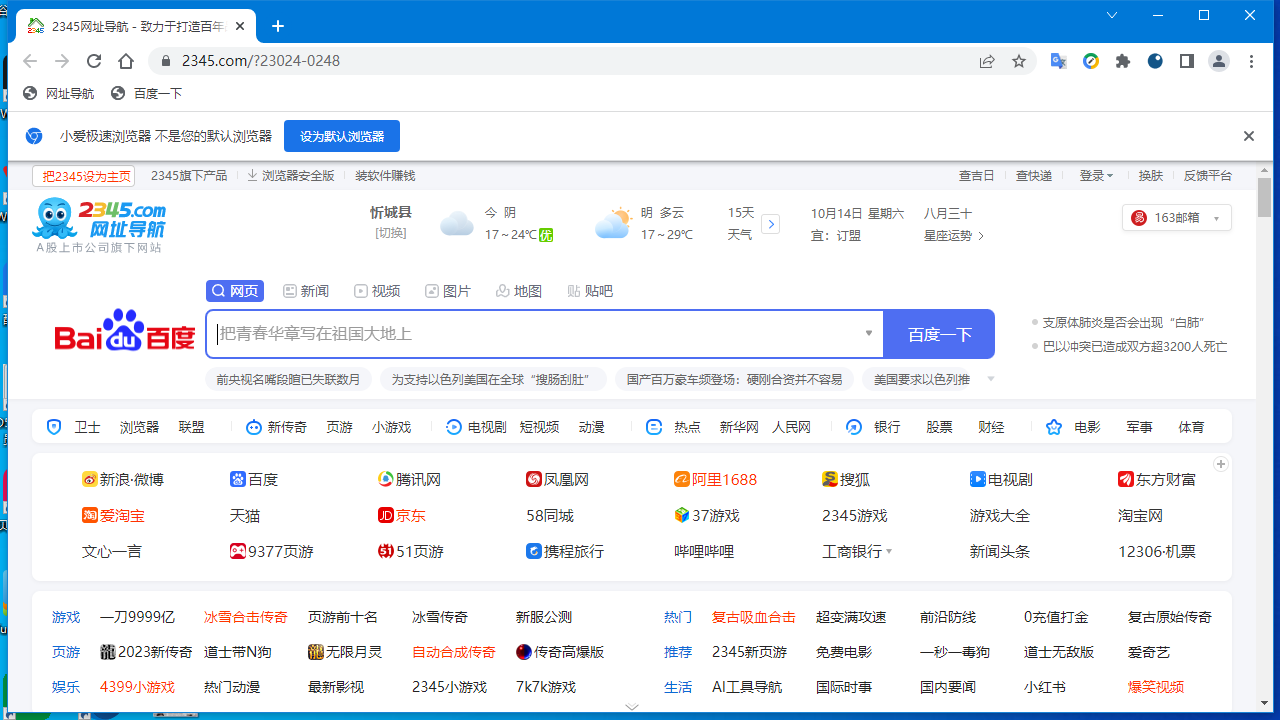Click the 携程旅行 icon

[533, 551]
